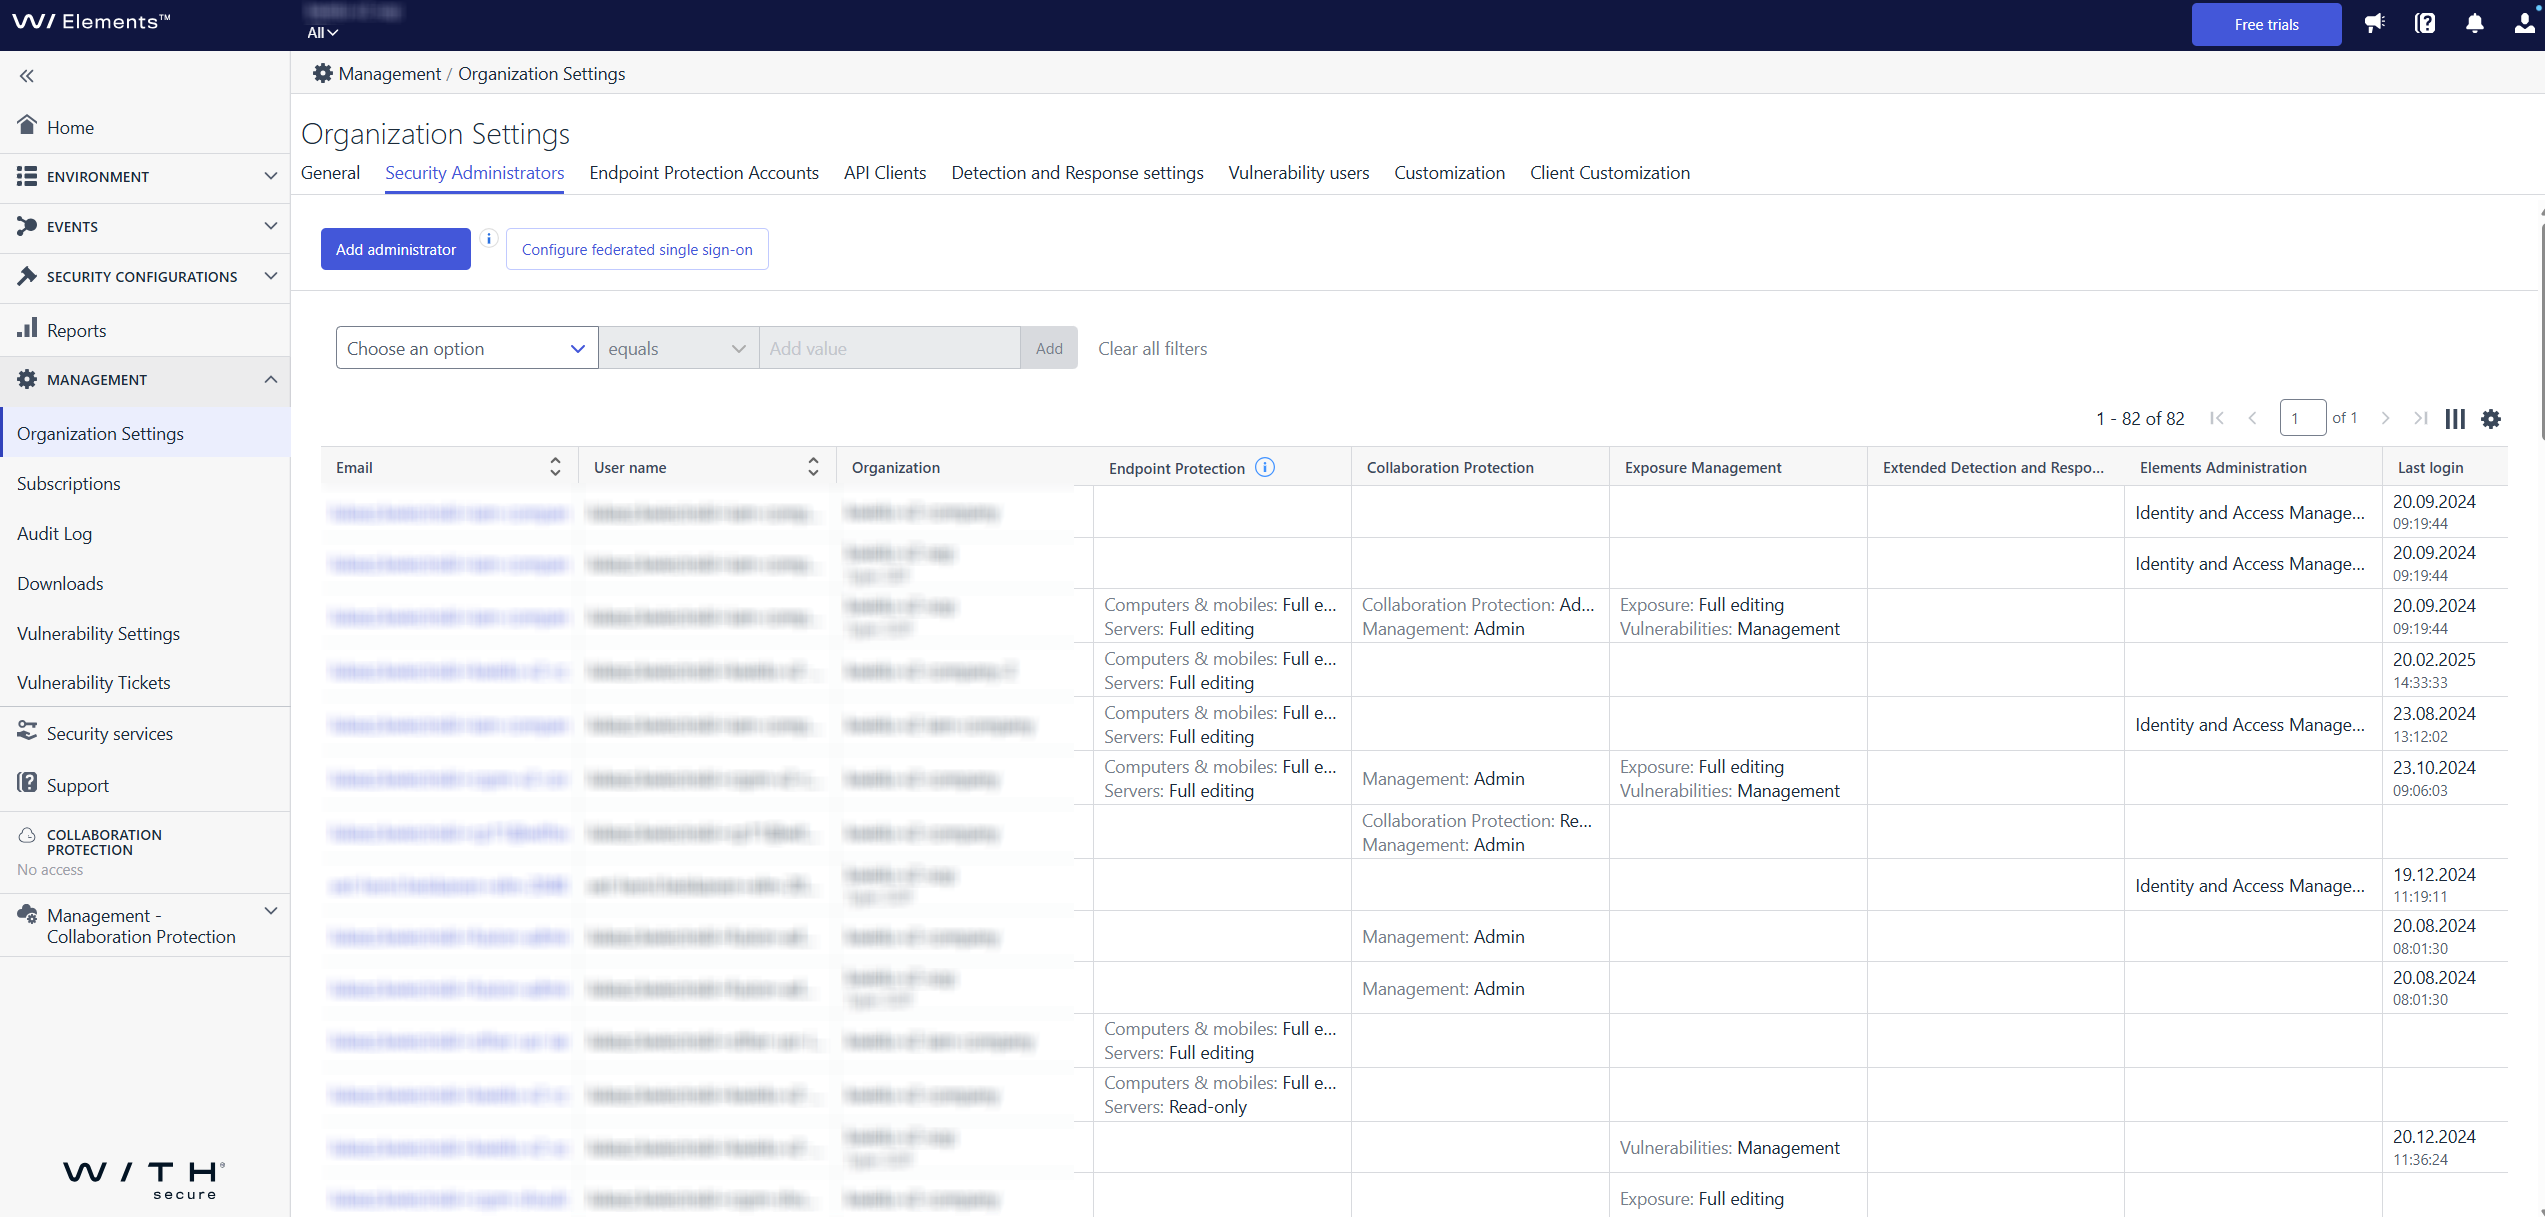
Task: Click Configure federated single sign-on
Action: (x=637, y=249)
